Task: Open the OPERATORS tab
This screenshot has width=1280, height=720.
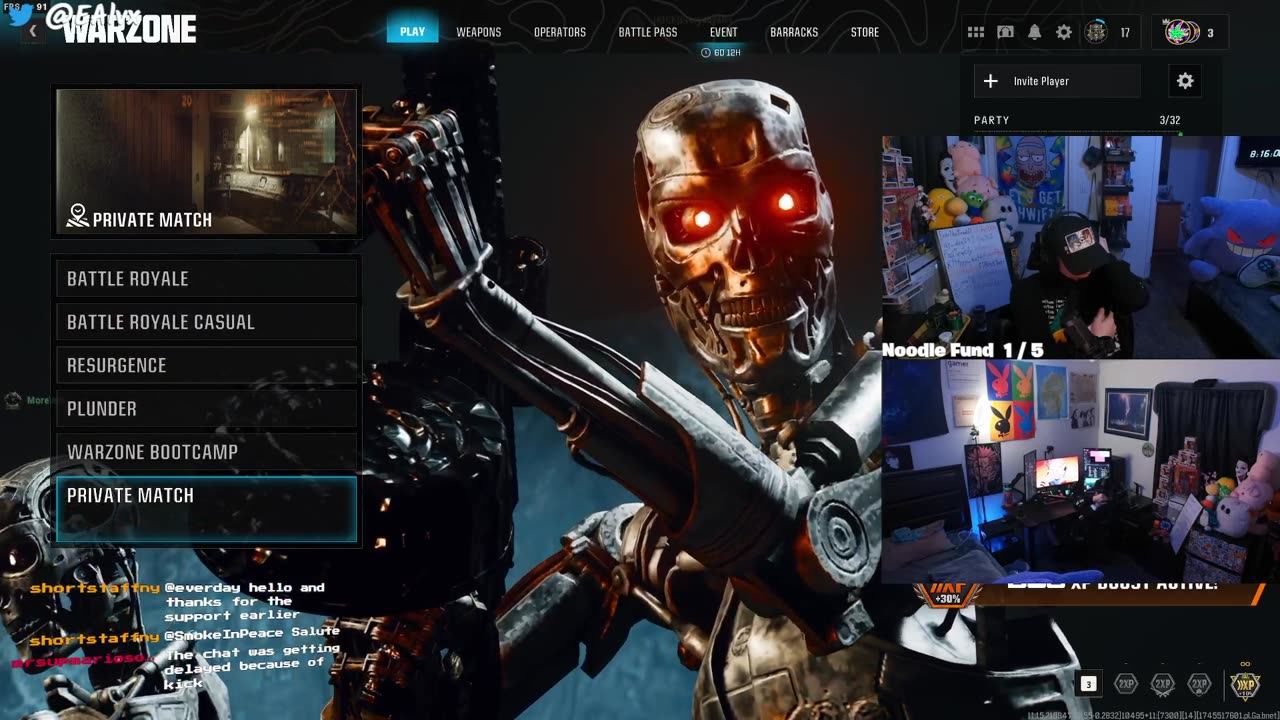Action: coord(560,32)
